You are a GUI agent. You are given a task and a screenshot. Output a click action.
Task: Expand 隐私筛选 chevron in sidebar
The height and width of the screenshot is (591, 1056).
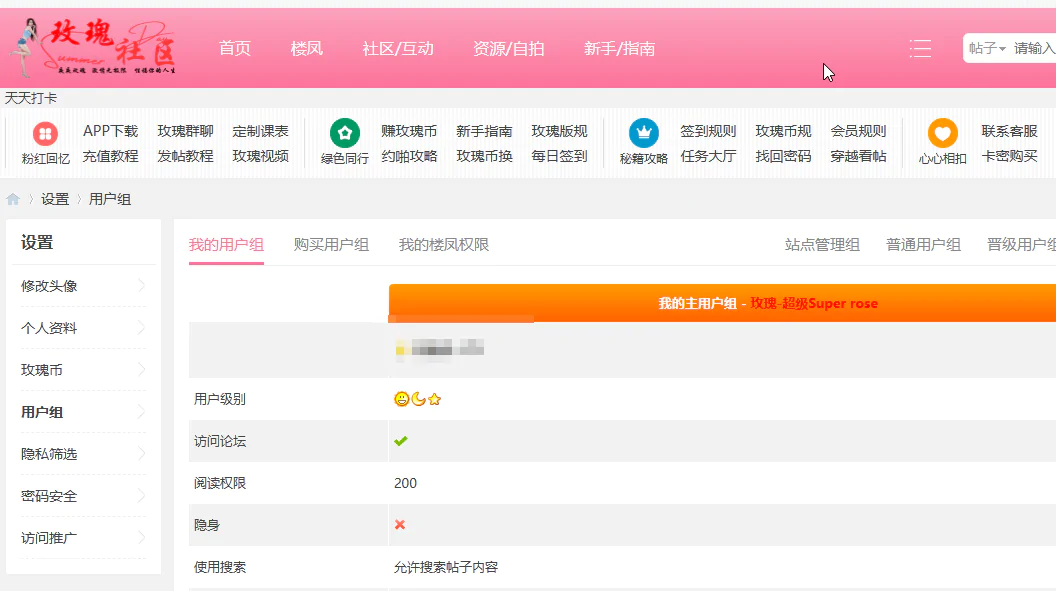[x=141, y=454]
